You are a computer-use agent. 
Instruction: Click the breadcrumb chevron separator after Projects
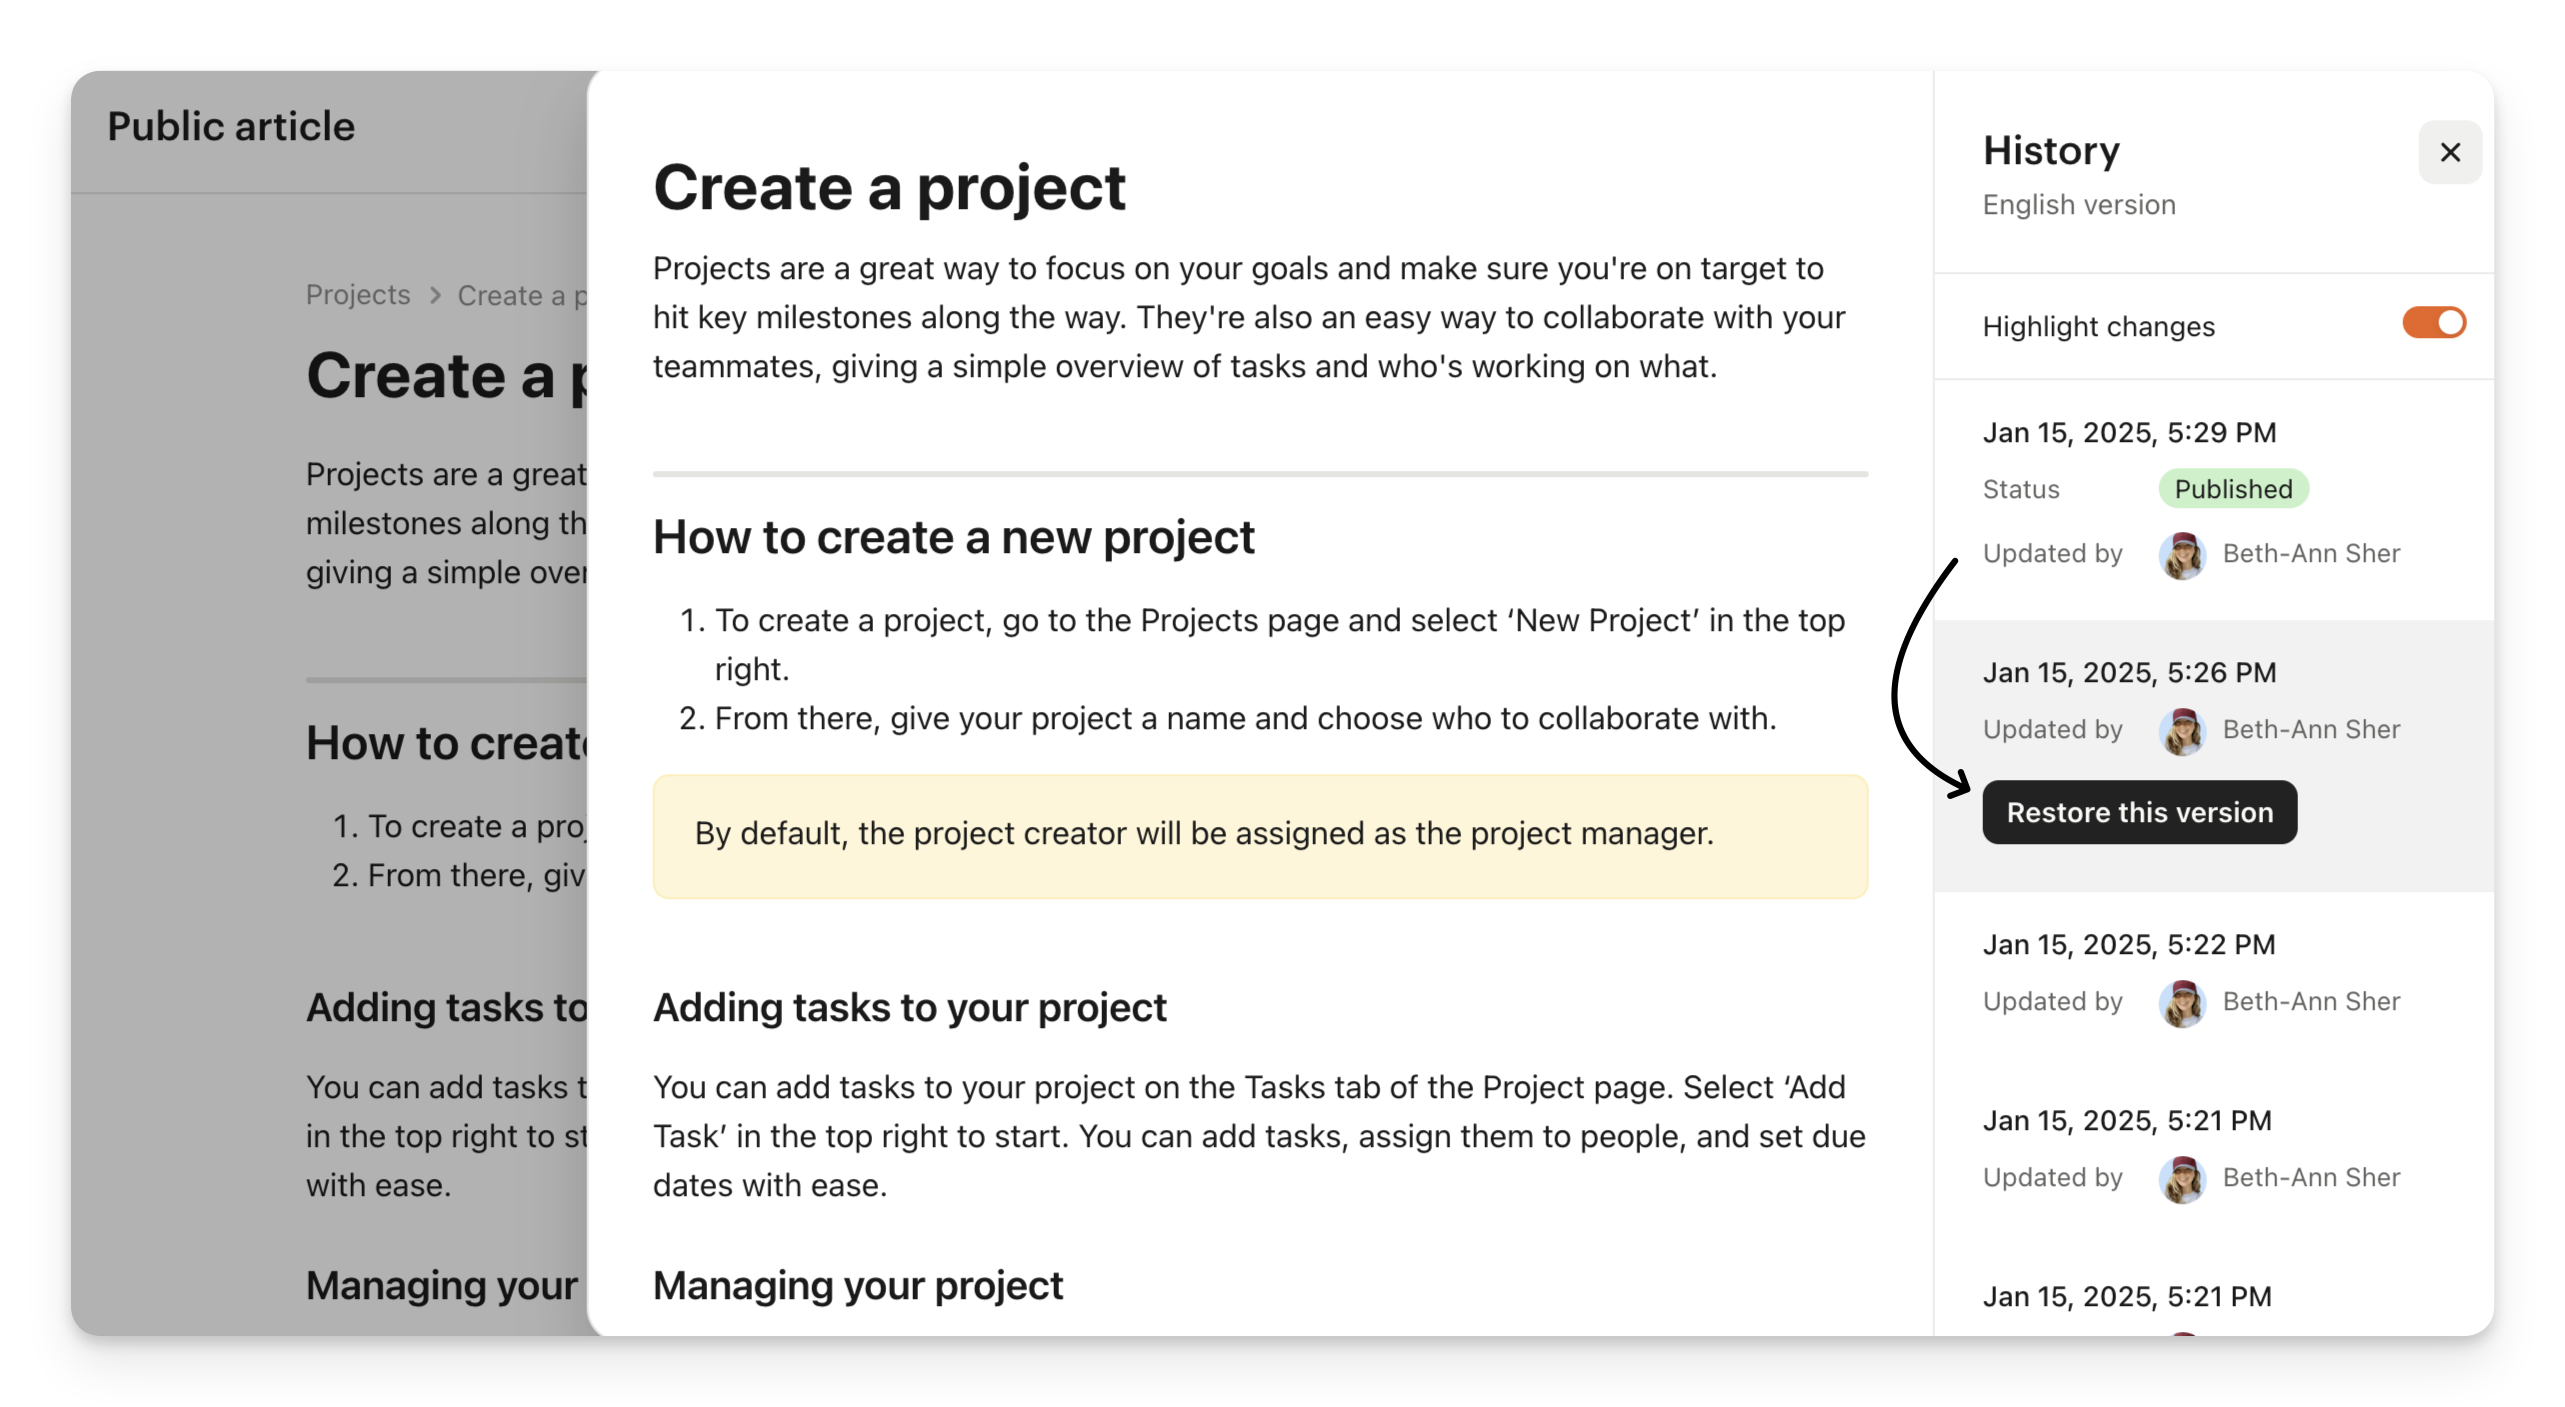coord(435,295)
